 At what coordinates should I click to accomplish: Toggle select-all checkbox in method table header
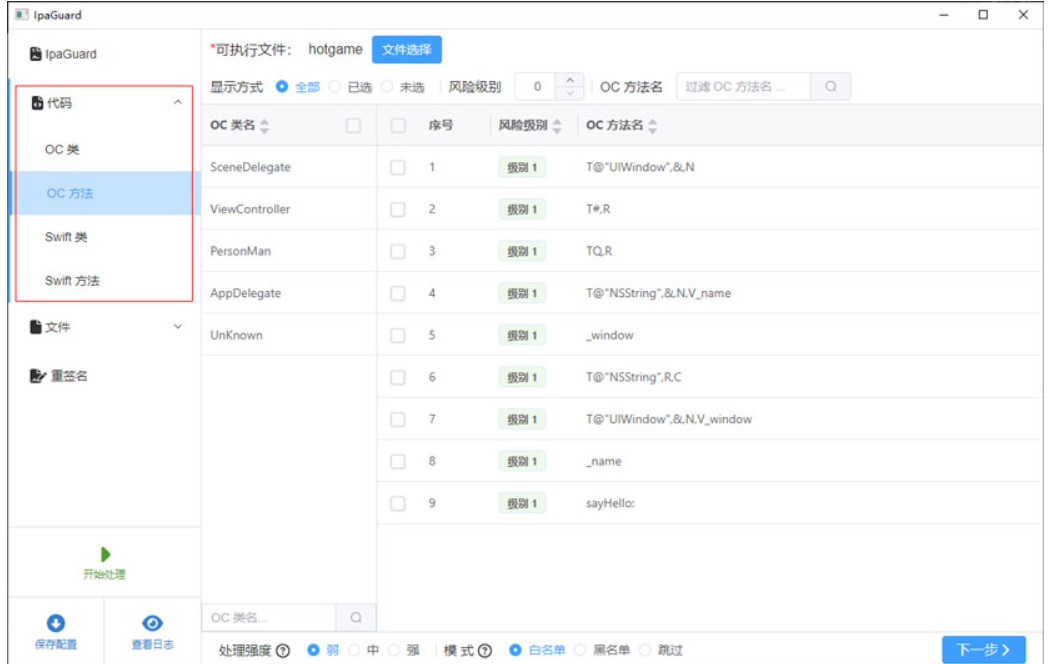point(398,126)
